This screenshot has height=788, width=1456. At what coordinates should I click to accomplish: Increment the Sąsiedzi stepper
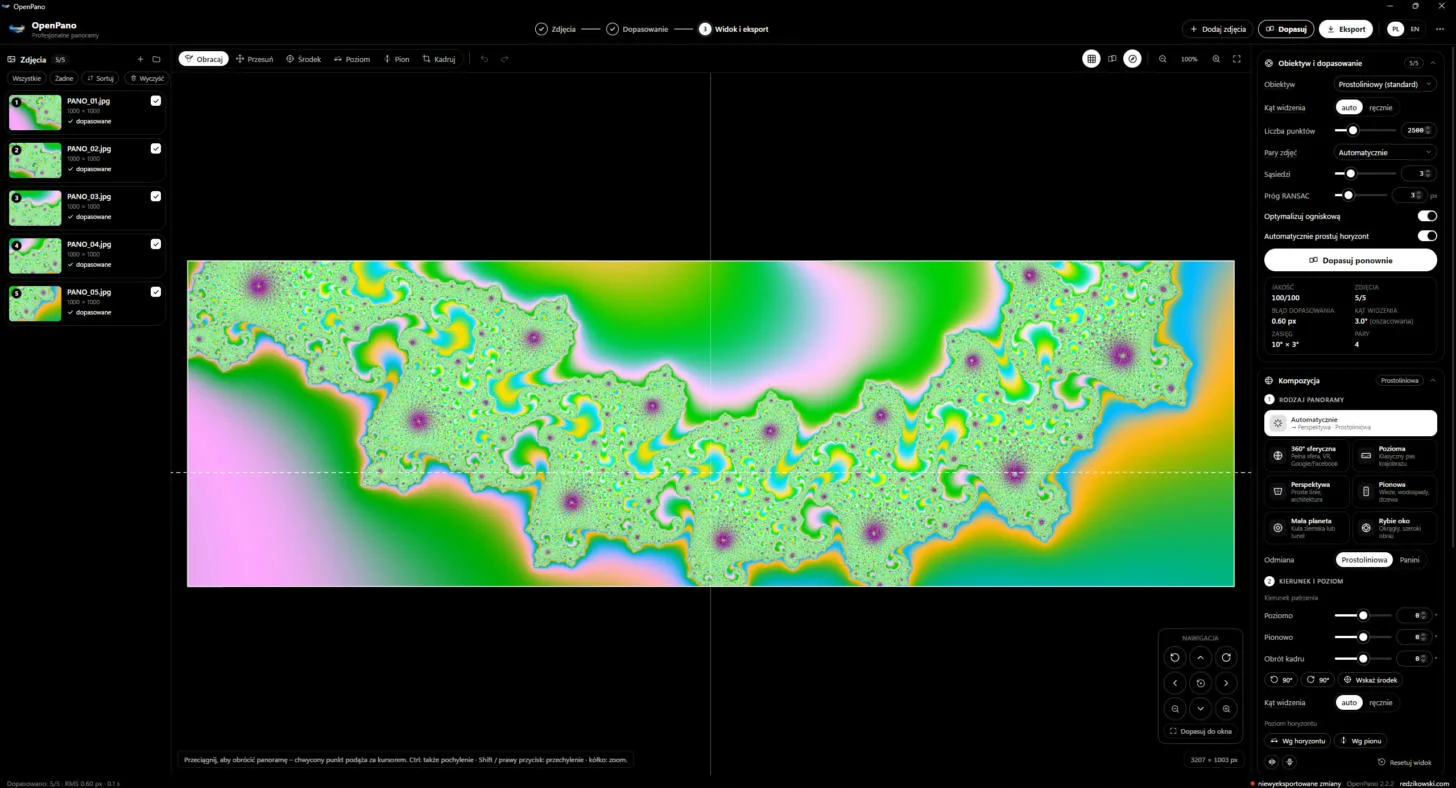coord(1429,171)
